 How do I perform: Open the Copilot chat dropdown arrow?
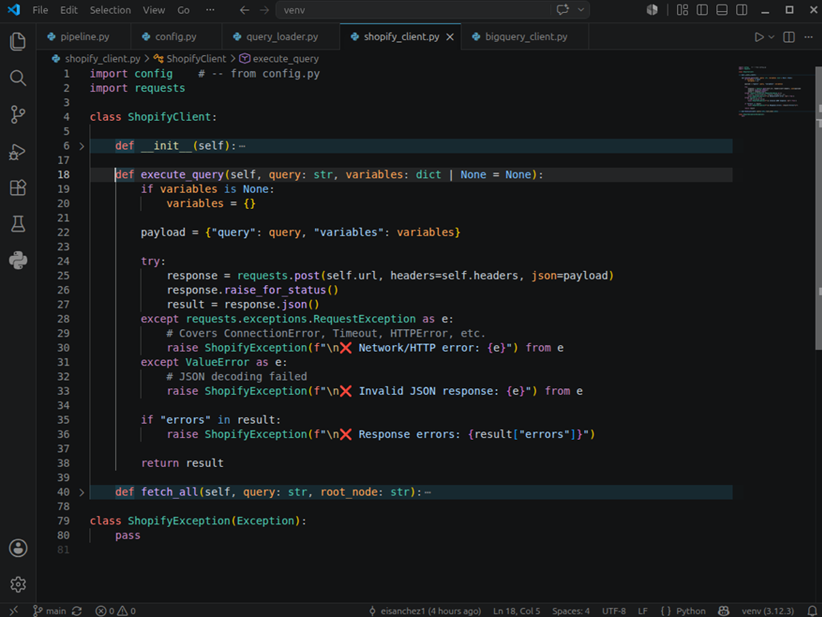click(x=581, y=10)
